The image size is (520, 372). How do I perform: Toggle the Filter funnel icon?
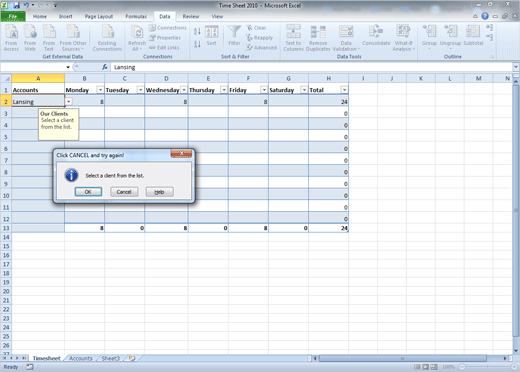[x=234, y=36]
